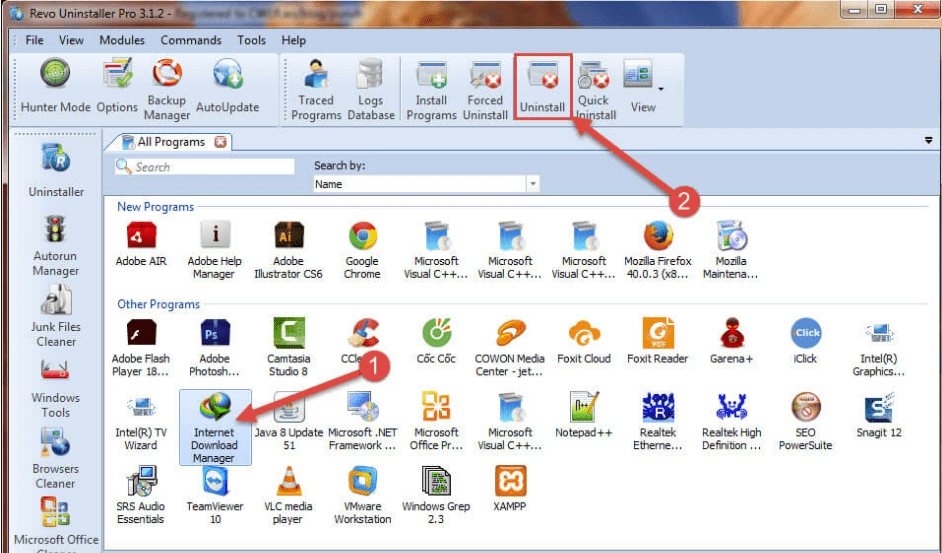Screen dimensions: 942x553
Task: Select XAMPP program
Action: click(x=510, y=489)
